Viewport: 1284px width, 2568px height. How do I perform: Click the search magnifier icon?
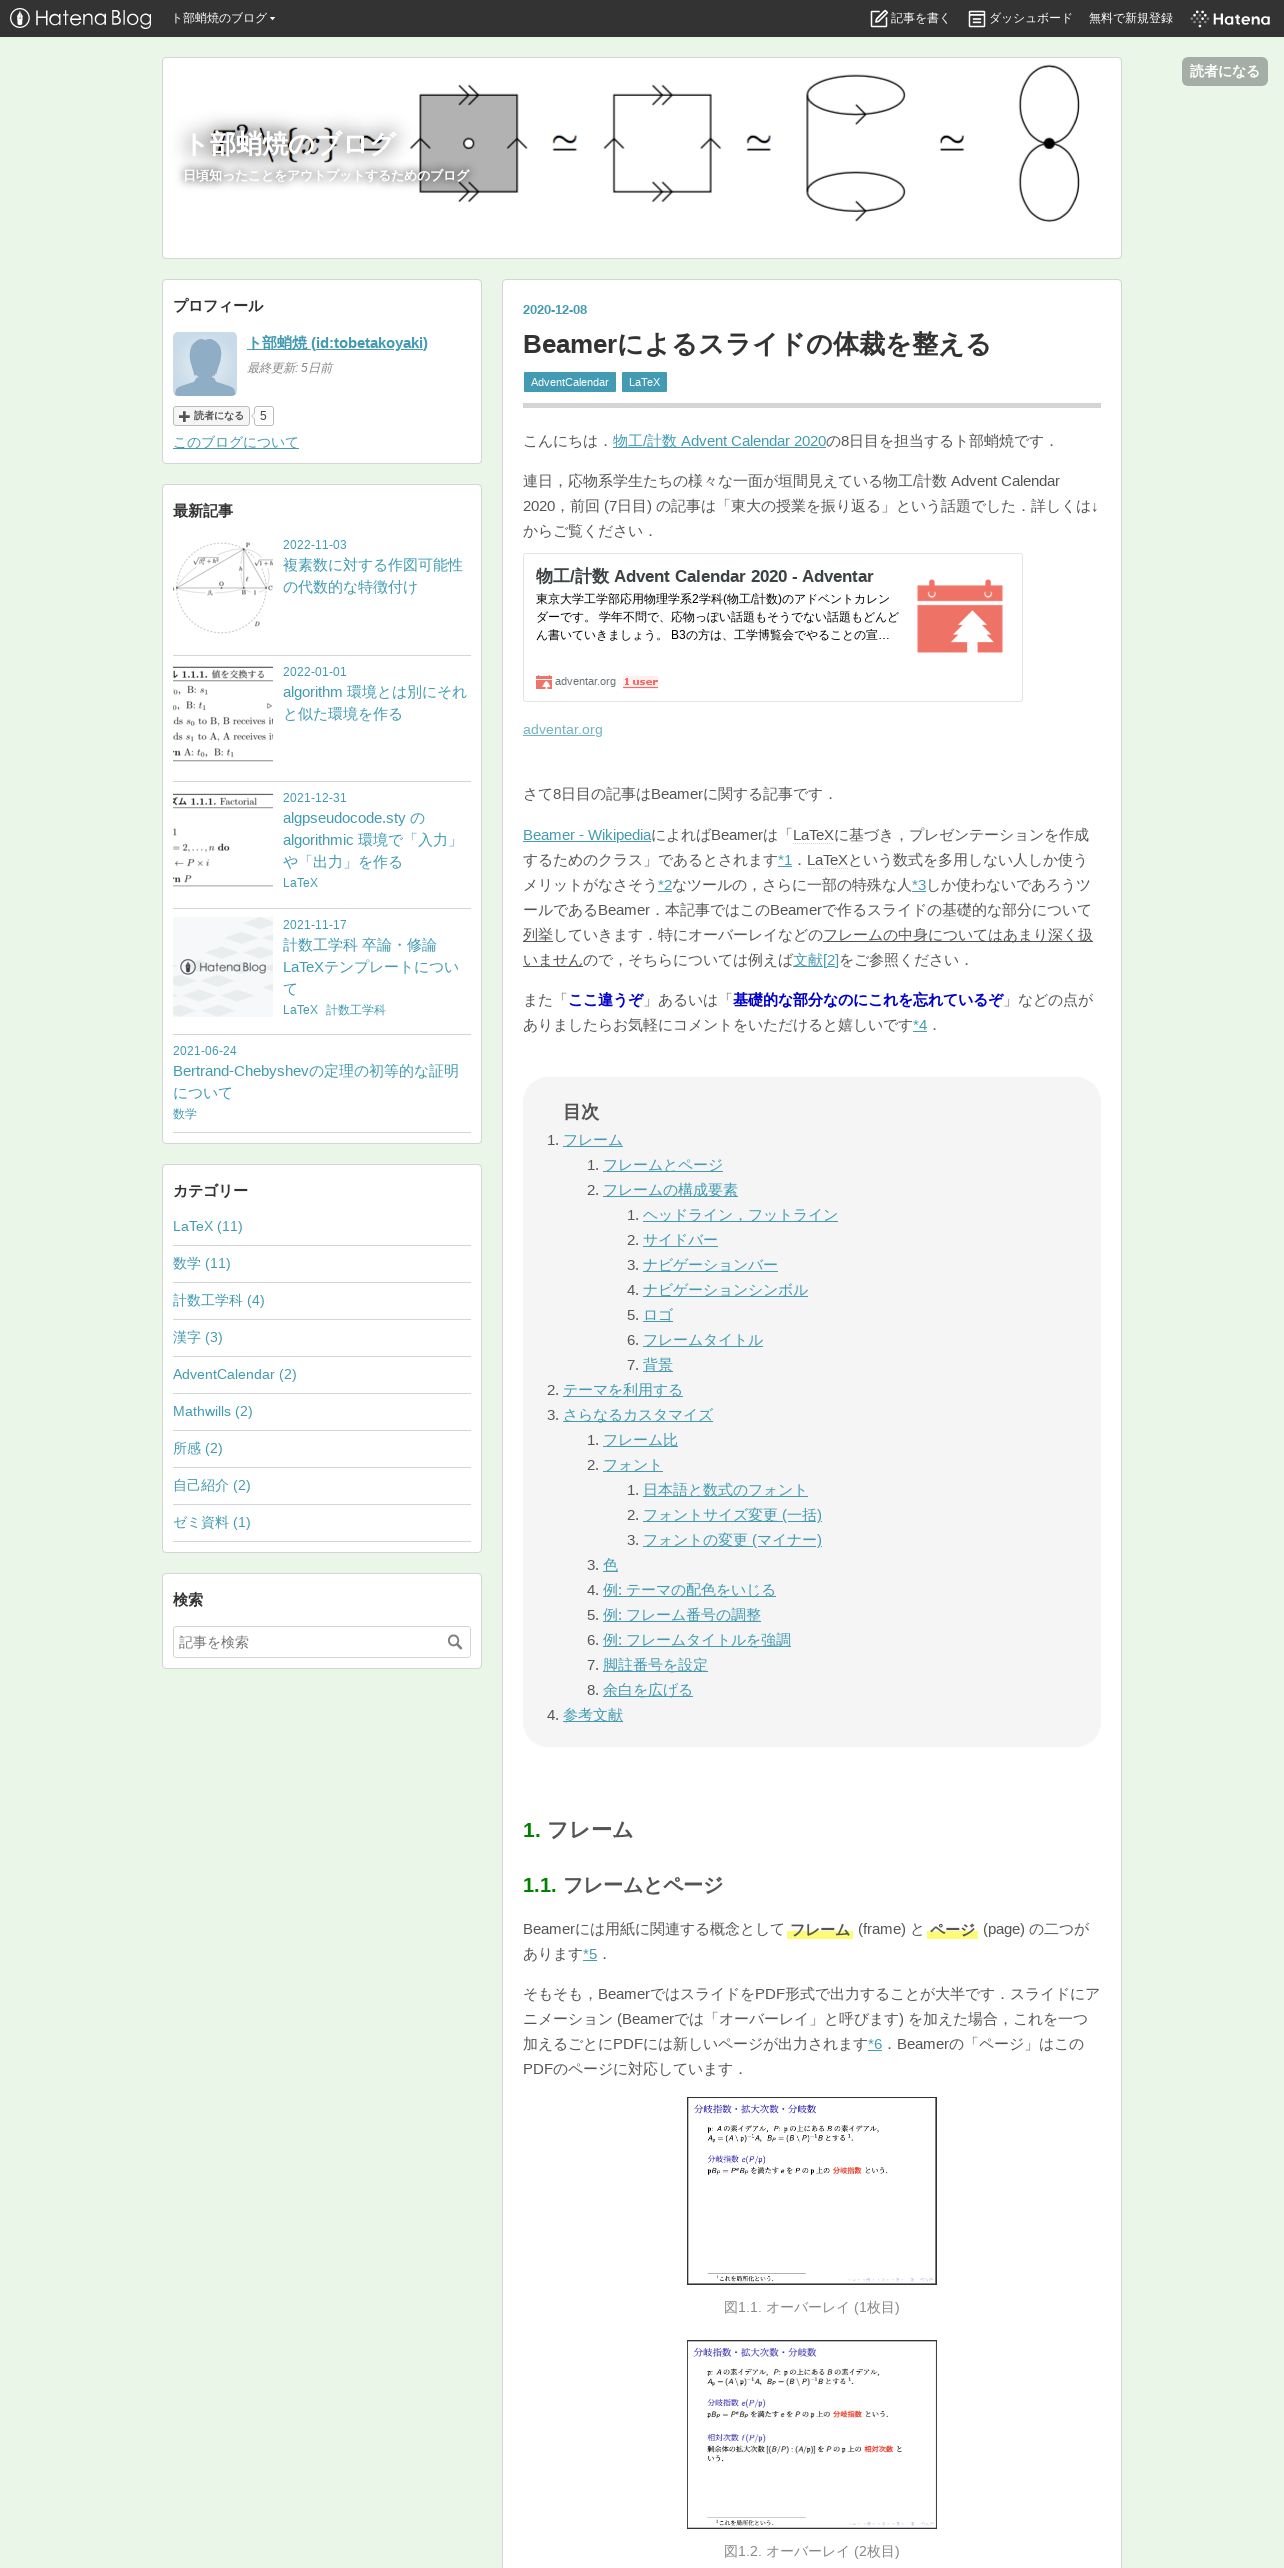[x=455, y=1642]
